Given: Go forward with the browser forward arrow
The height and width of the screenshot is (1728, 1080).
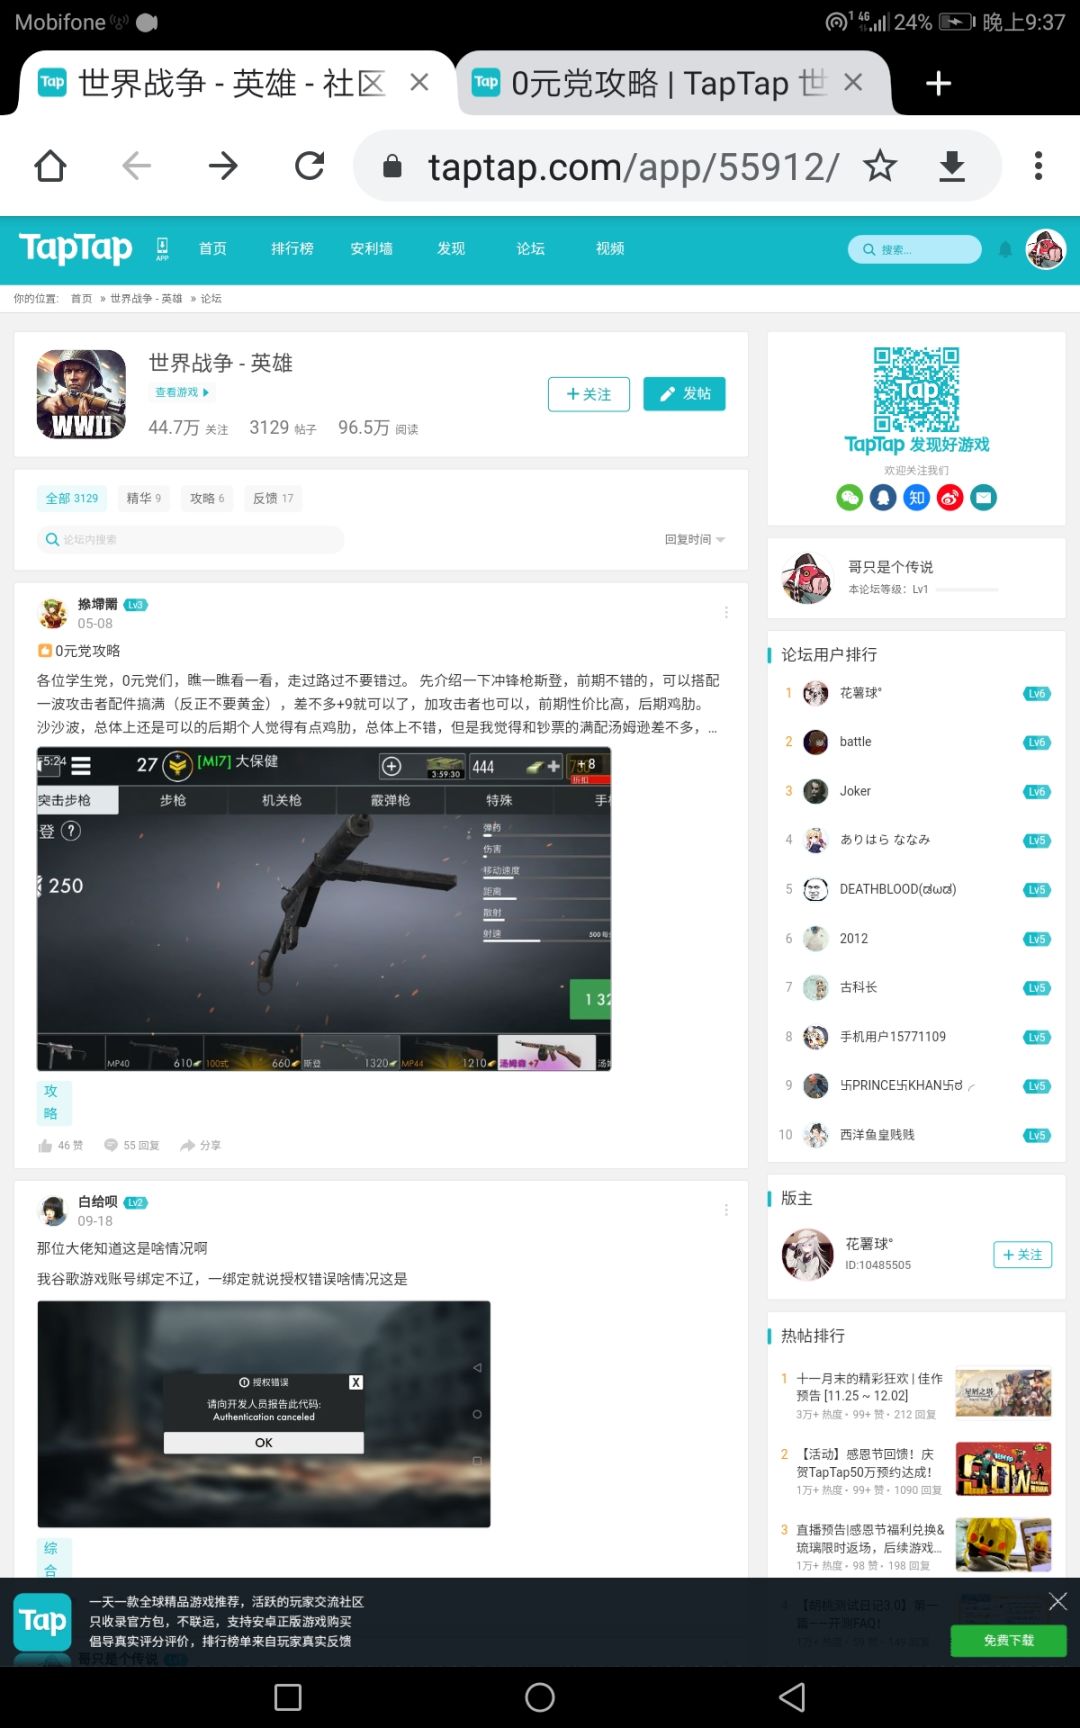Looking at the screenshot, I should point(223,166).
